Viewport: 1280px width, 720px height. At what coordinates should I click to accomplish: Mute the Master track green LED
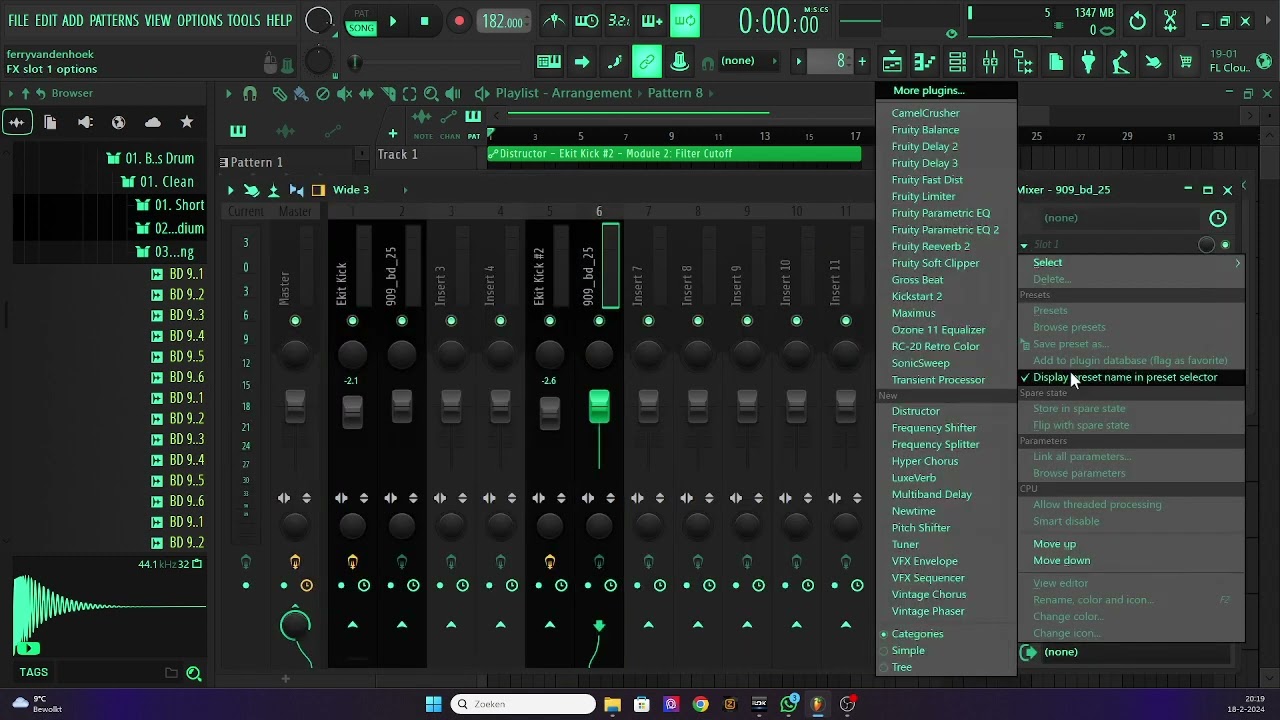pyautogui.click(x=295, y=321)
